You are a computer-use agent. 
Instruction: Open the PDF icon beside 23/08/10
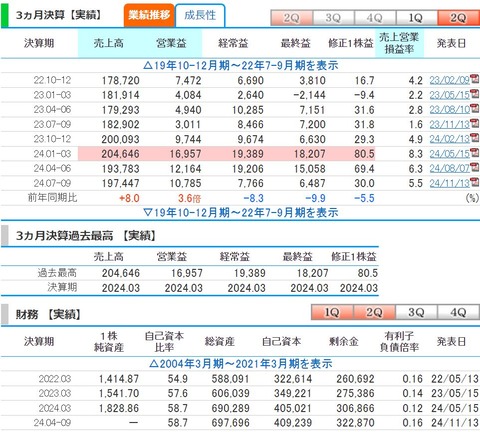(475, 108)
